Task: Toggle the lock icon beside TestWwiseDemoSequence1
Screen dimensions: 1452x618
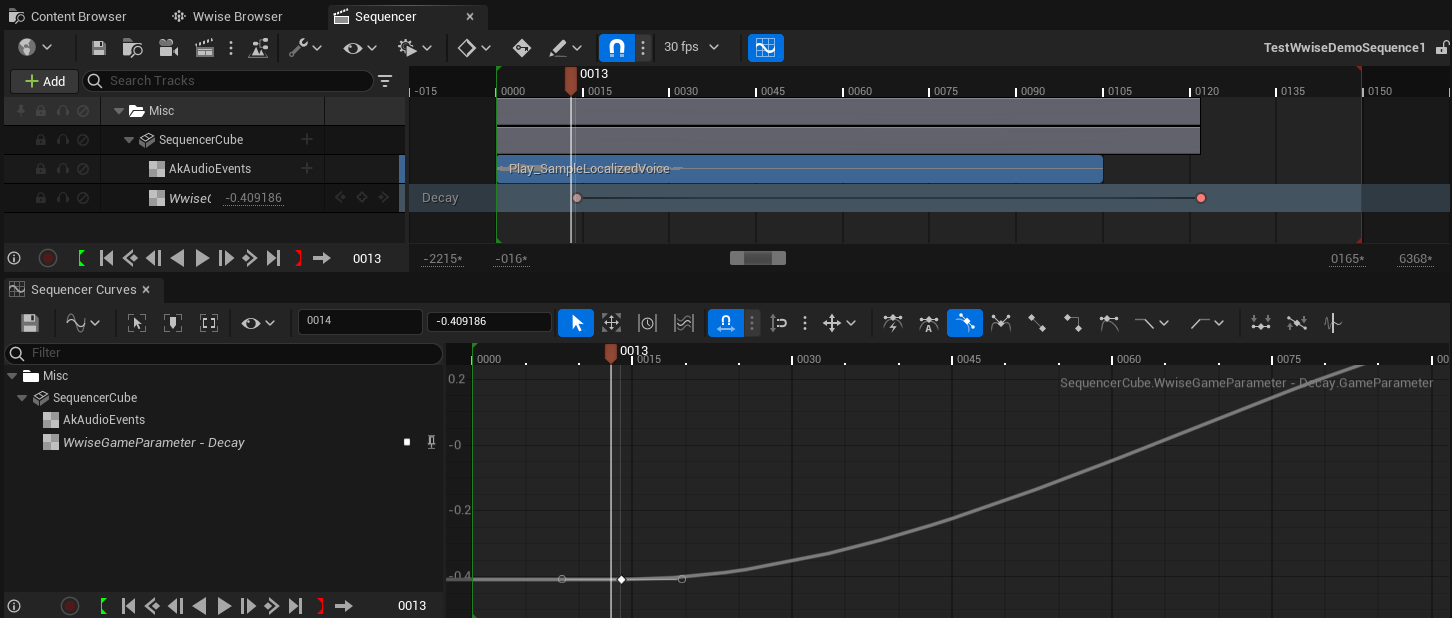Action: [1441, 48]
